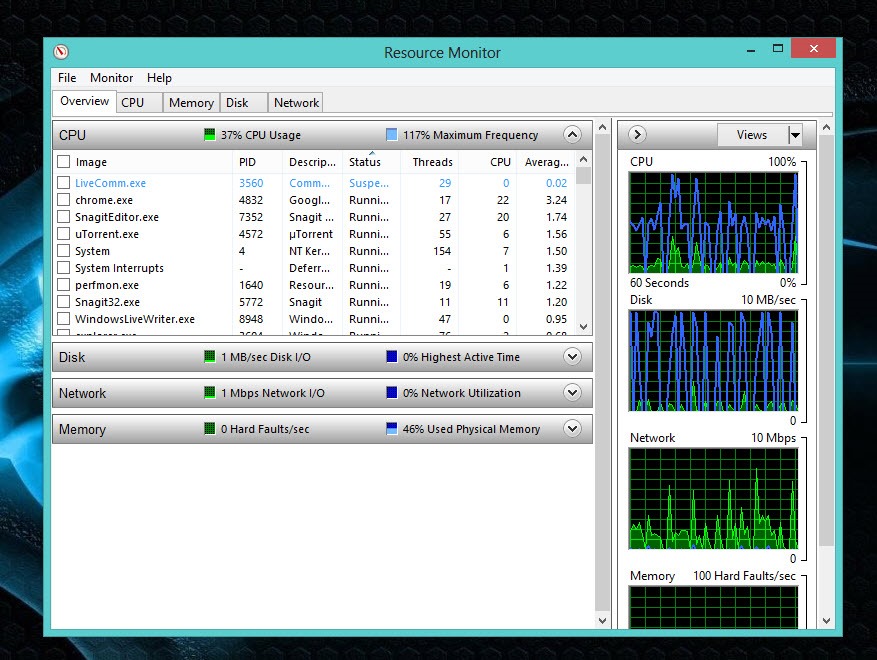Collapse the graphs pane with arrow button

(637, 135)
